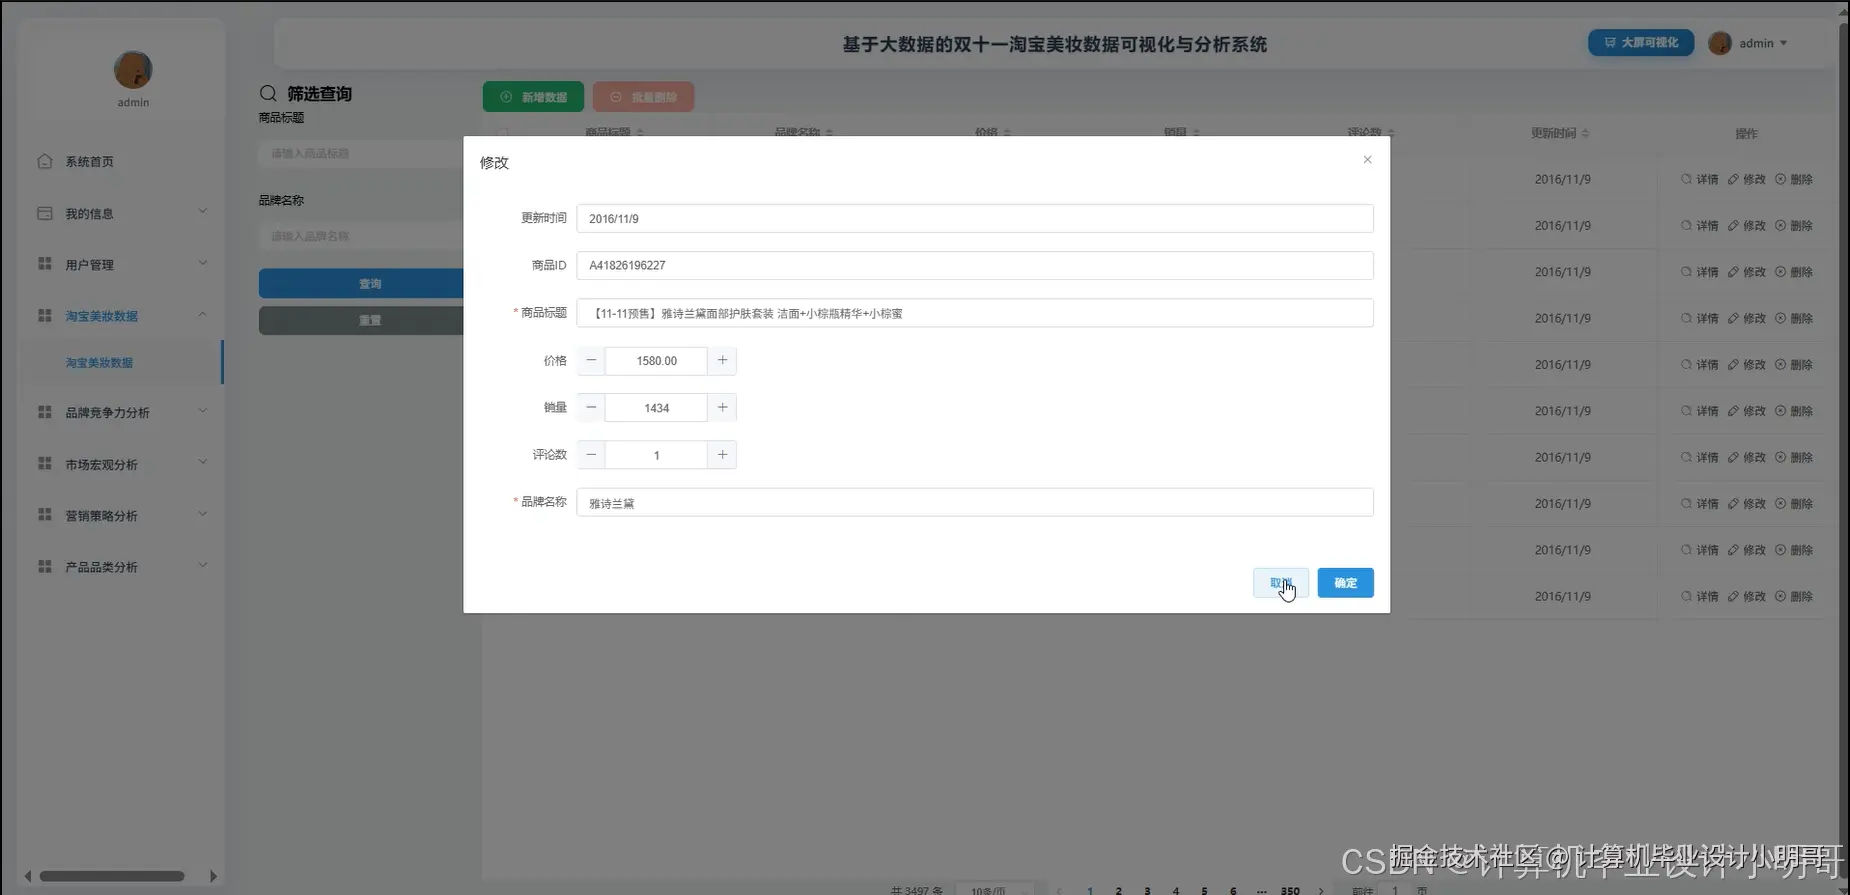This screenshot has width=1850, height=895.
Task: Reset filters with 重置 button
Action: click(361, 320)
